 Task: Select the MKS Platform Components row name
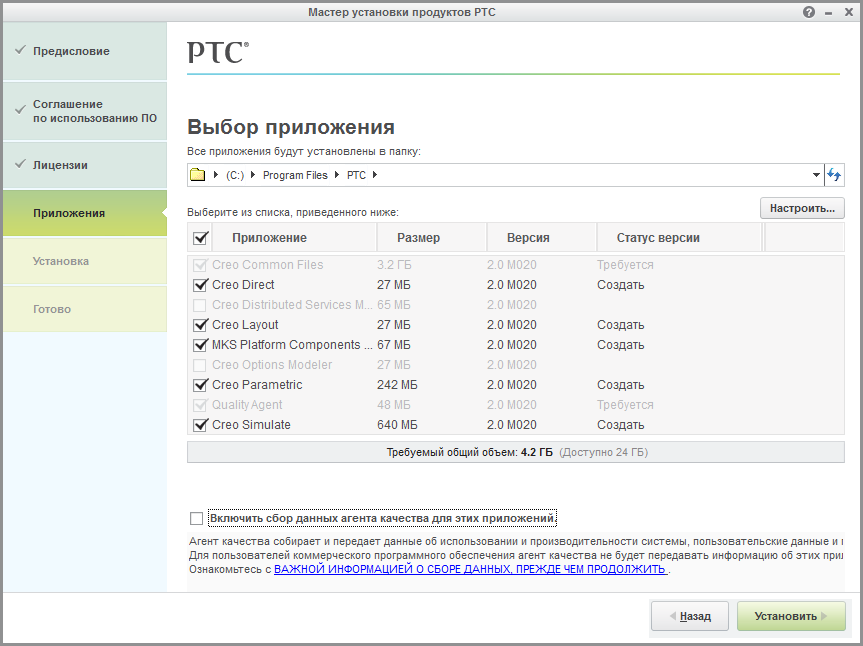pyautogui.click(x=292, y=345)
